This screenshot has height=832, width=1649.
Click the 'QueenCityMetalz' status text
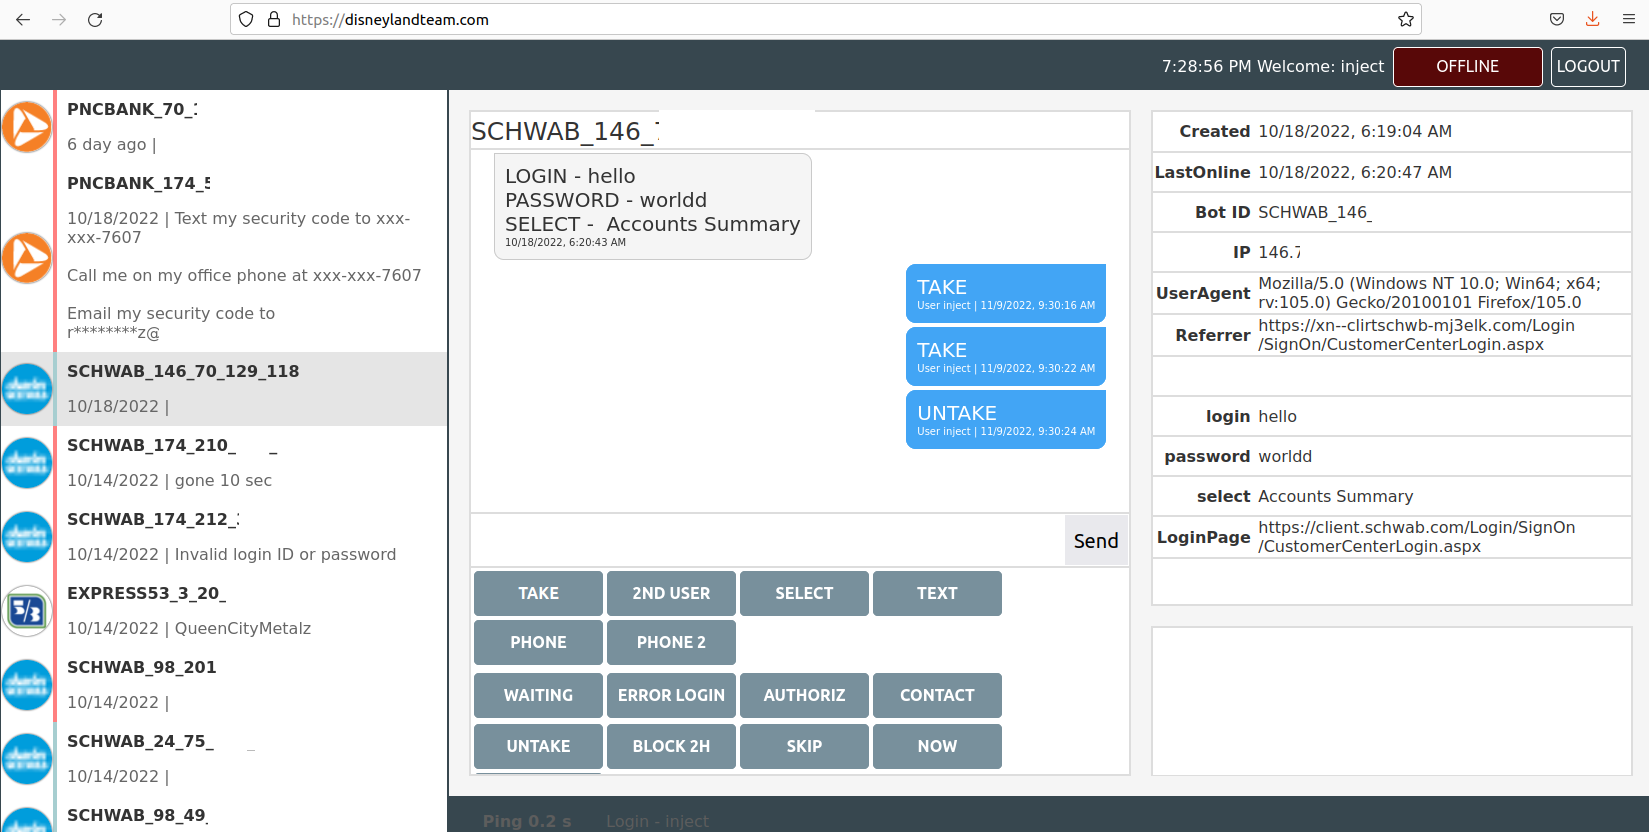click(x=243, y=628)
